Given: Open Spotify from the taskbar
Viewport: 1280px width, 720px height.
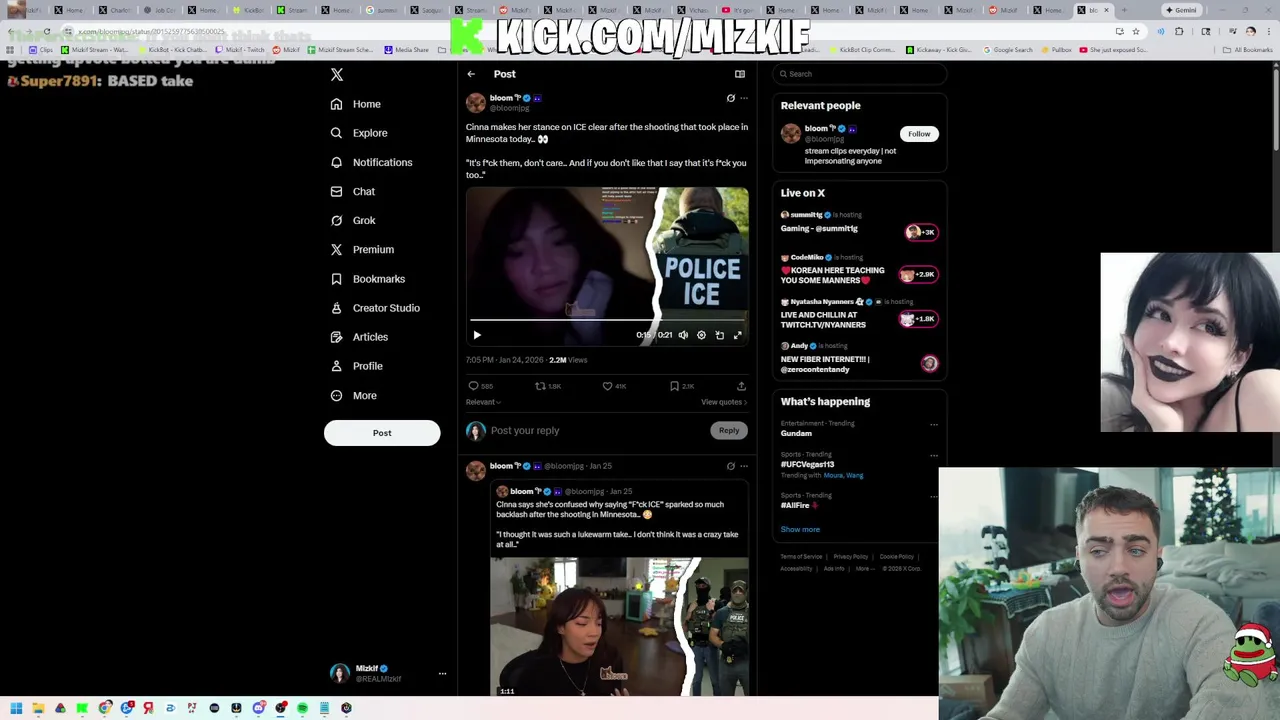Looking at the screenshot, I should tap(302, 708).
